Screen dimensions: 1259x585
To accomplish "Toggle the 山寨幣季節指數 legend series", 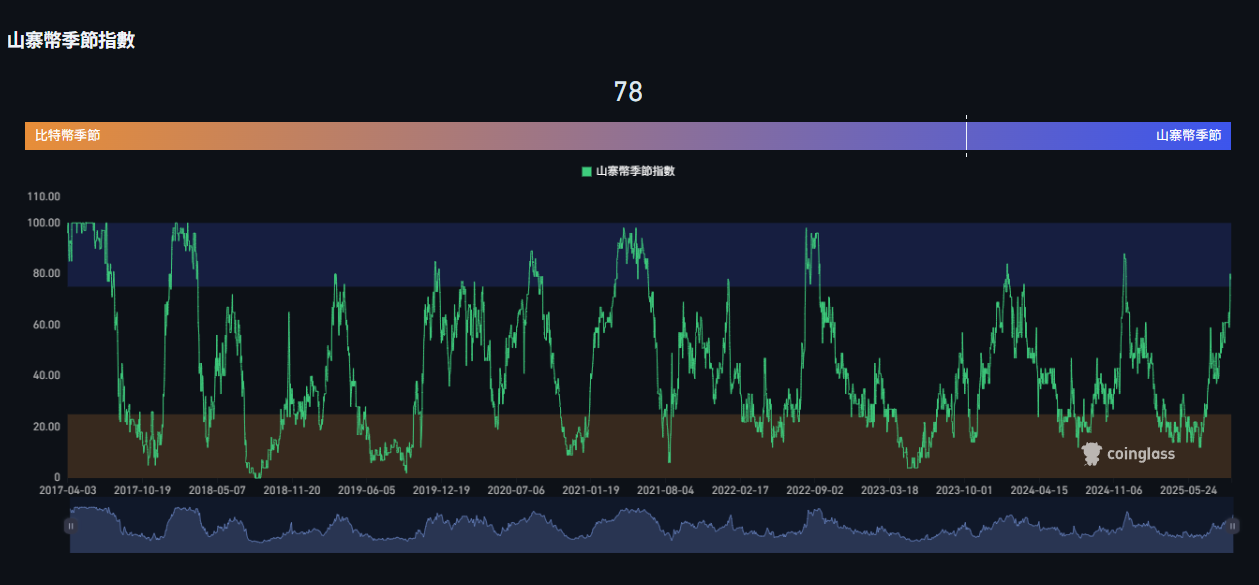I will 628,172.
